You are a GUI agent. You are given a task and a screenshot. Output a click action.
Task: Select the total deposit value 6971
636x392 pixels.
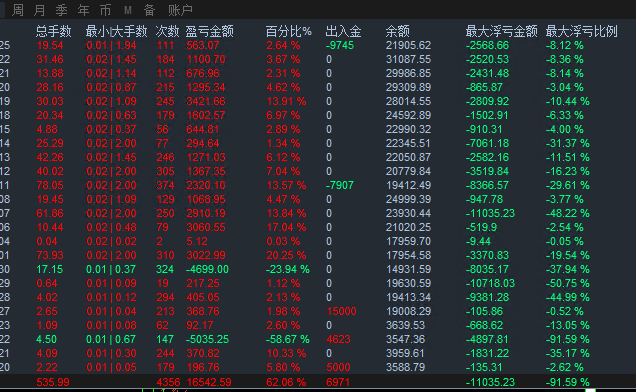[x=338, y=382]
